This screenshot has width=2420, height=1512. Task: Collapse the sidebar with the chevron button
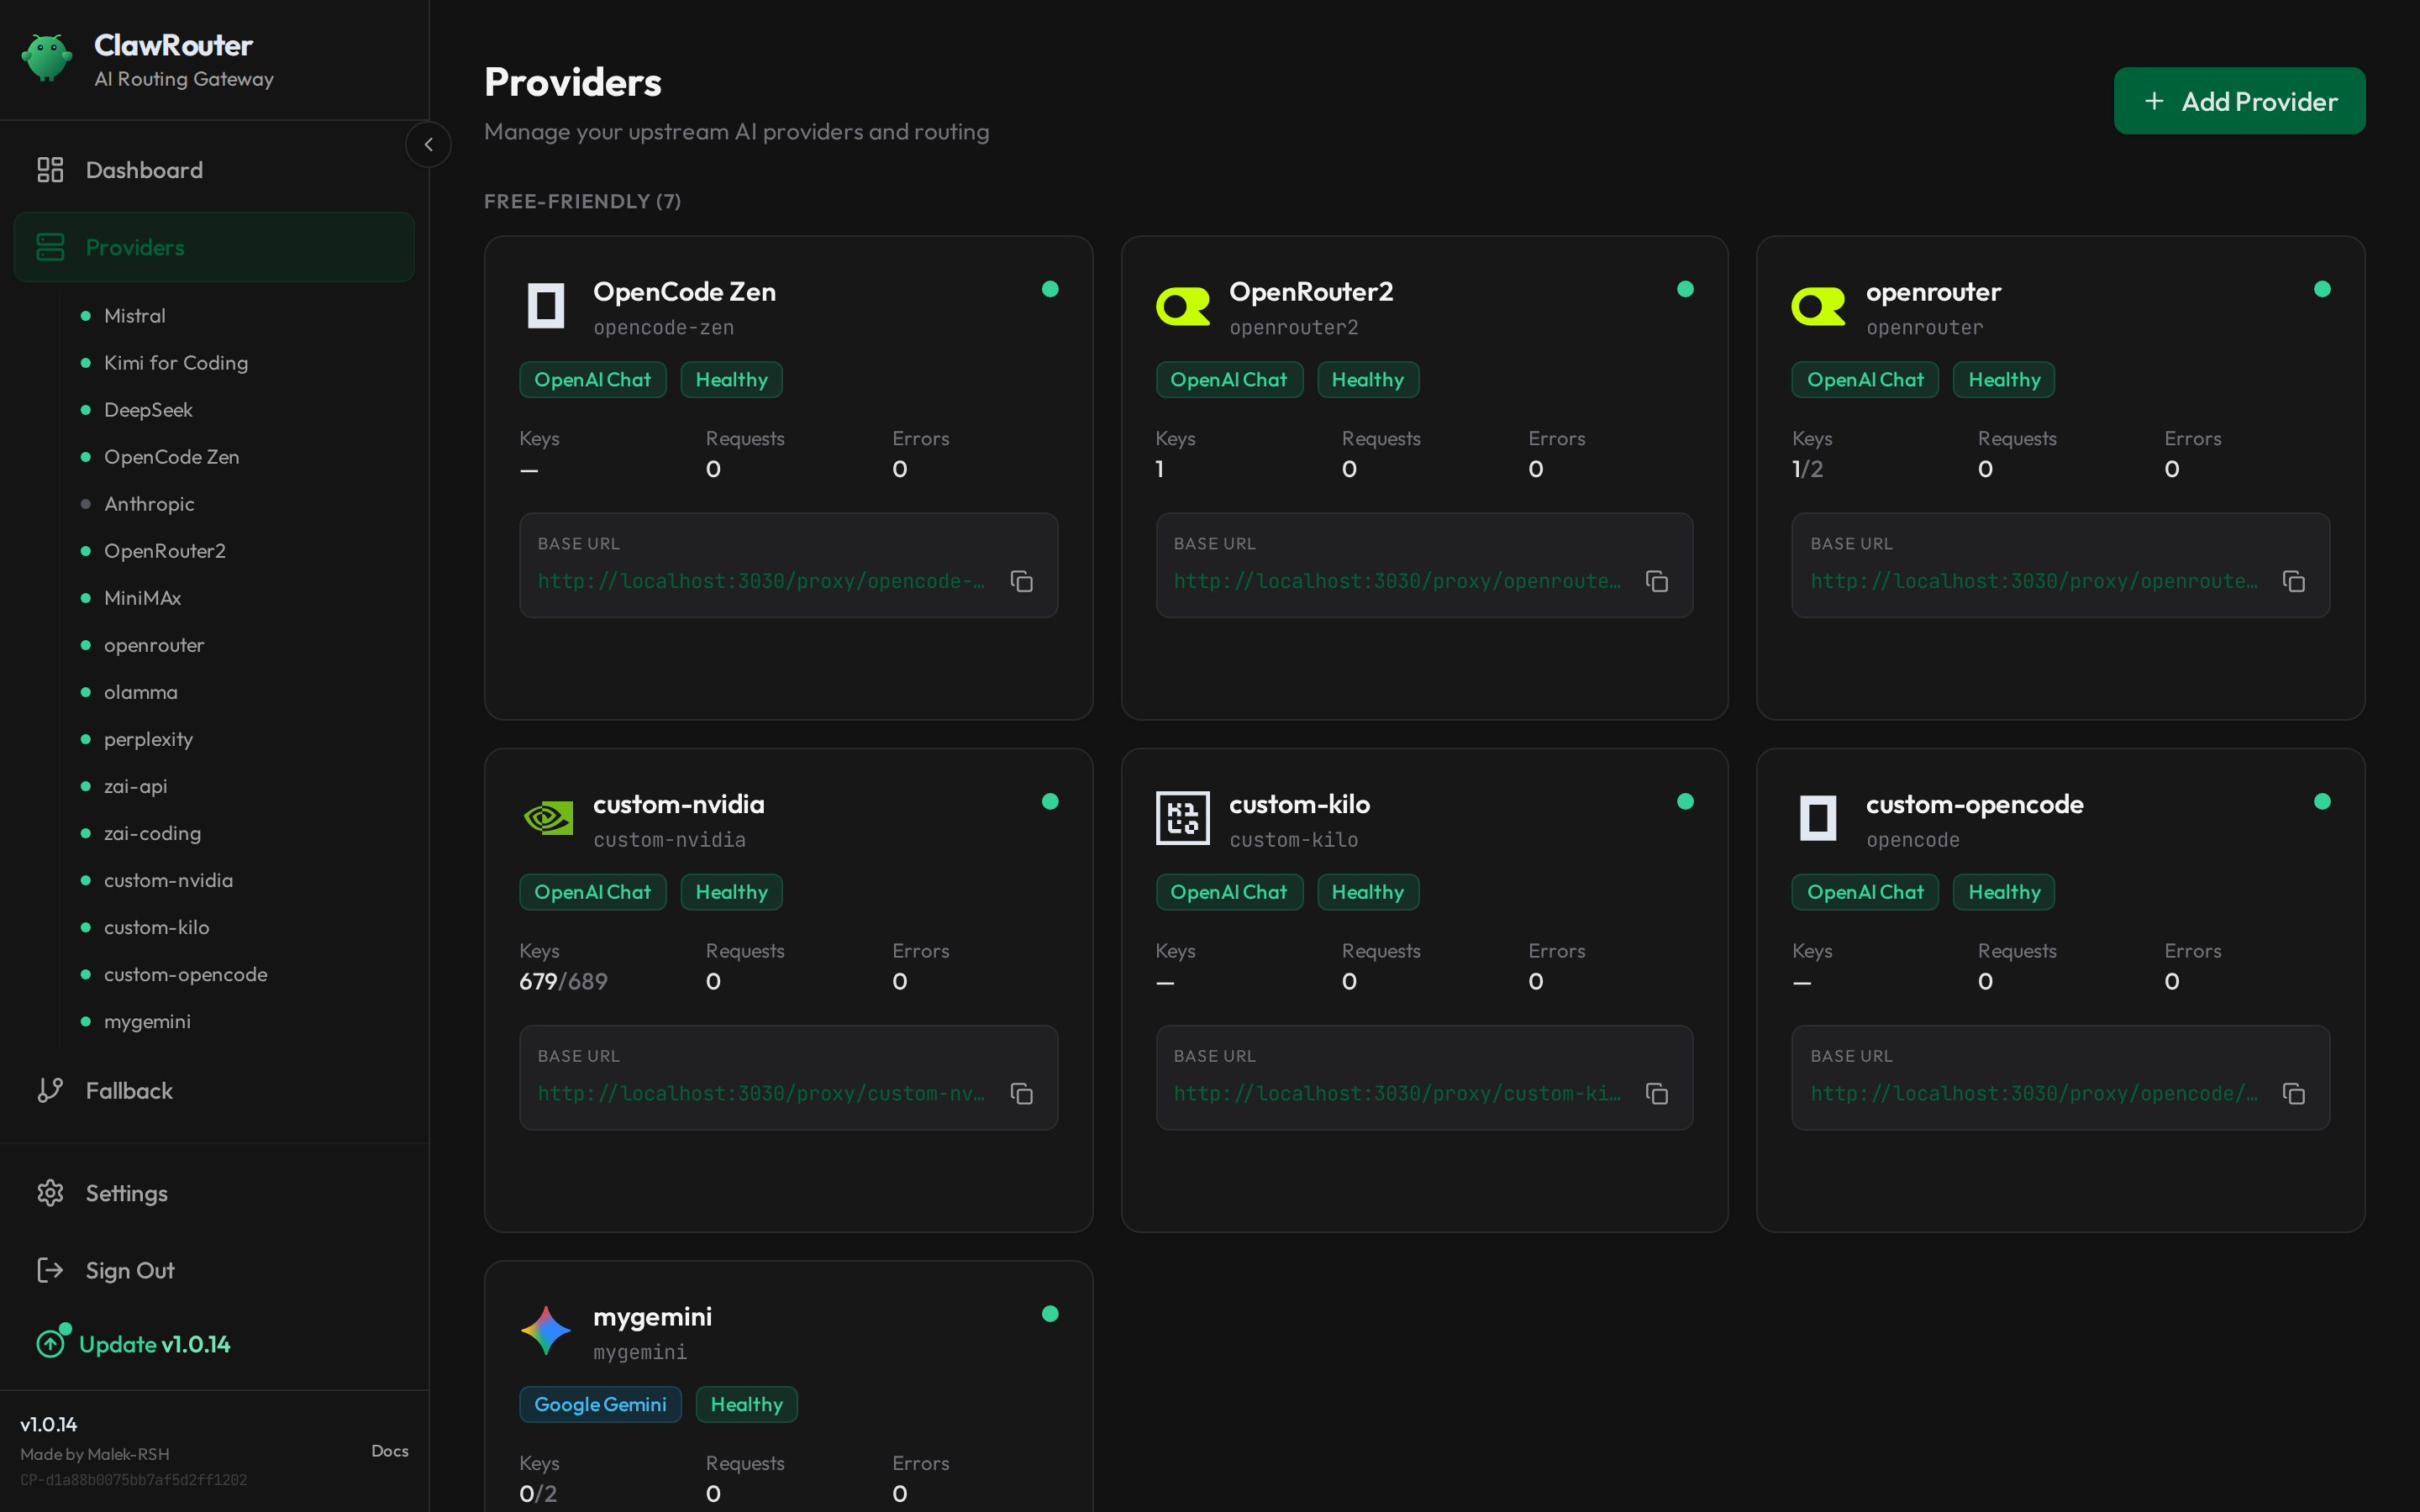428,144
